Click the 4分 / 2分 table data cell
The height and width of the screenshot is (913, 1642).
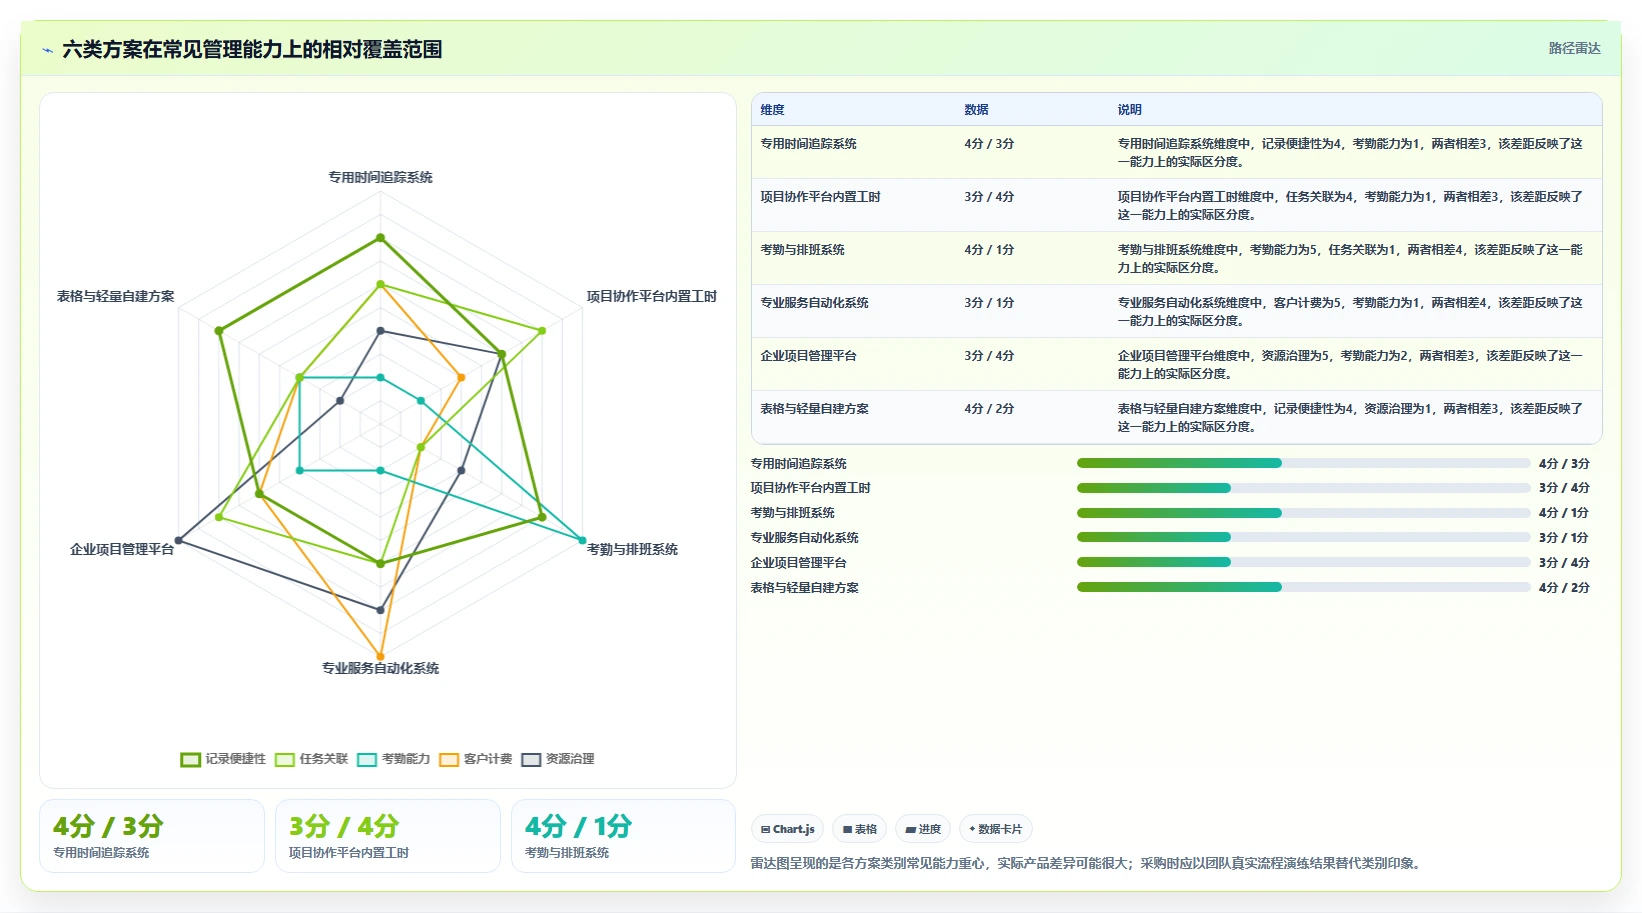point(989,409)
